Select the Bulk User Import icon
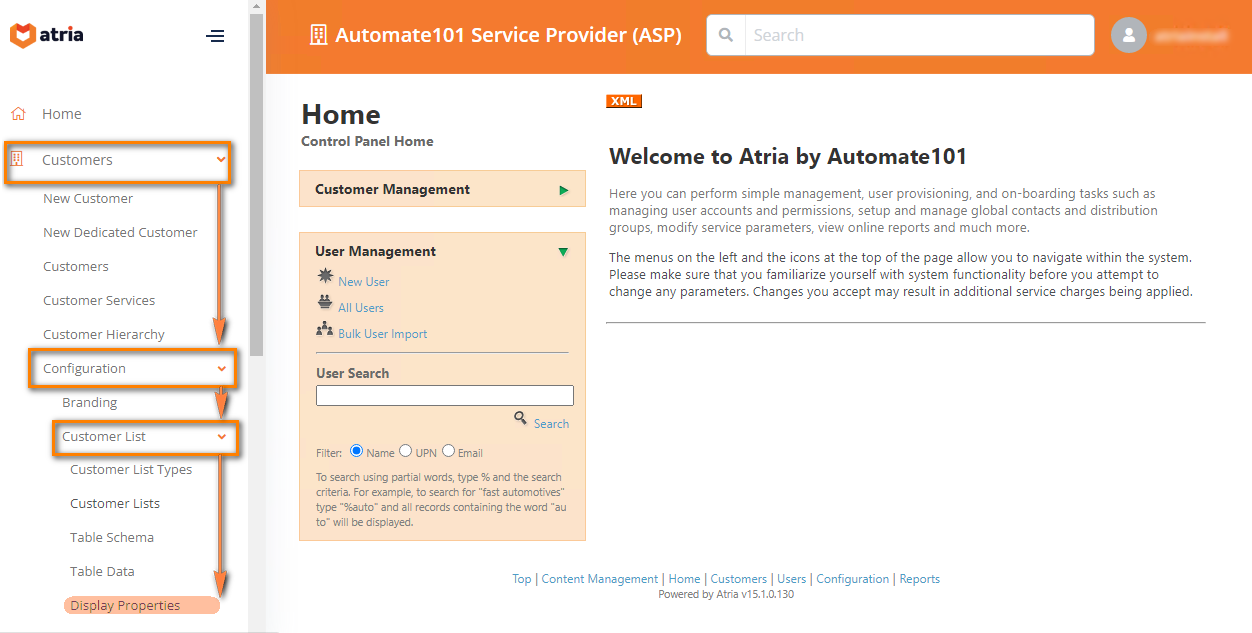The height and width of the screenshot is (633, 1252). coord(325,331)
